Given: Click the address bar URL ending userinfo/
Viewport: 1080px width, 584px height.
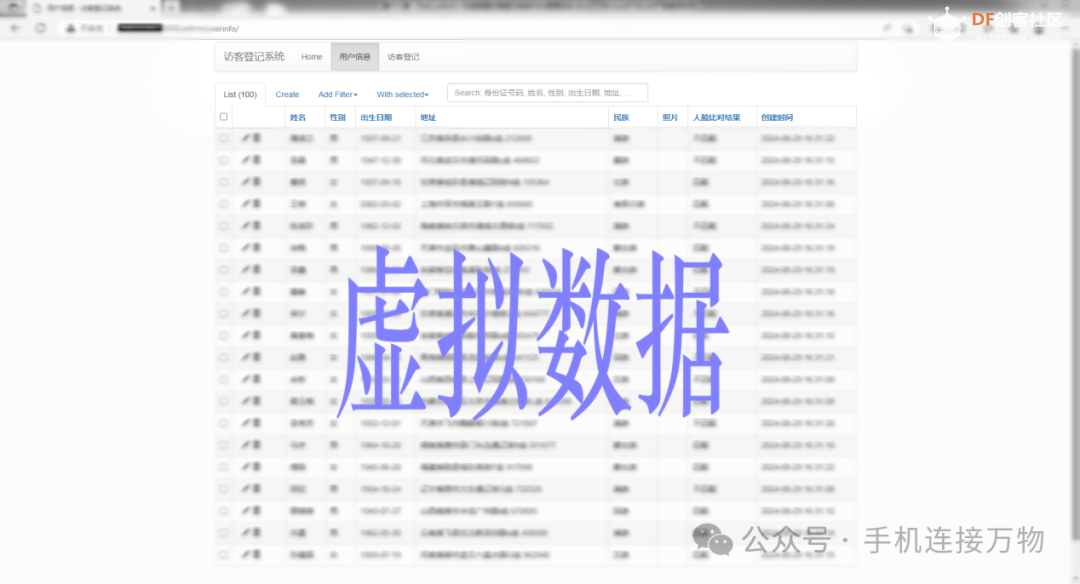Looking at the screenshot, I should 178,28.
